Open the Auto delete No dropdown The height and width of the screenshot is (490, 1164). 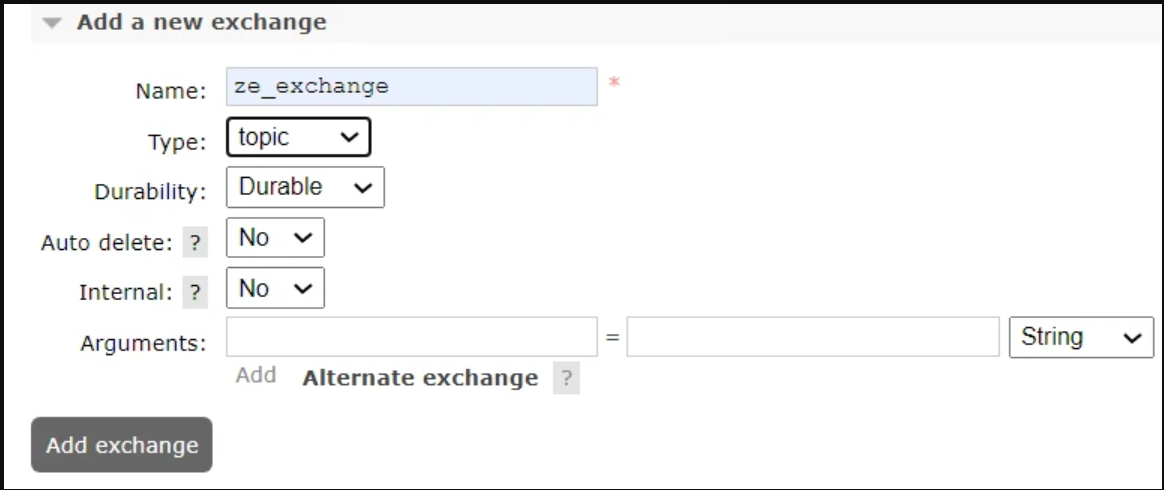point(275,238)
